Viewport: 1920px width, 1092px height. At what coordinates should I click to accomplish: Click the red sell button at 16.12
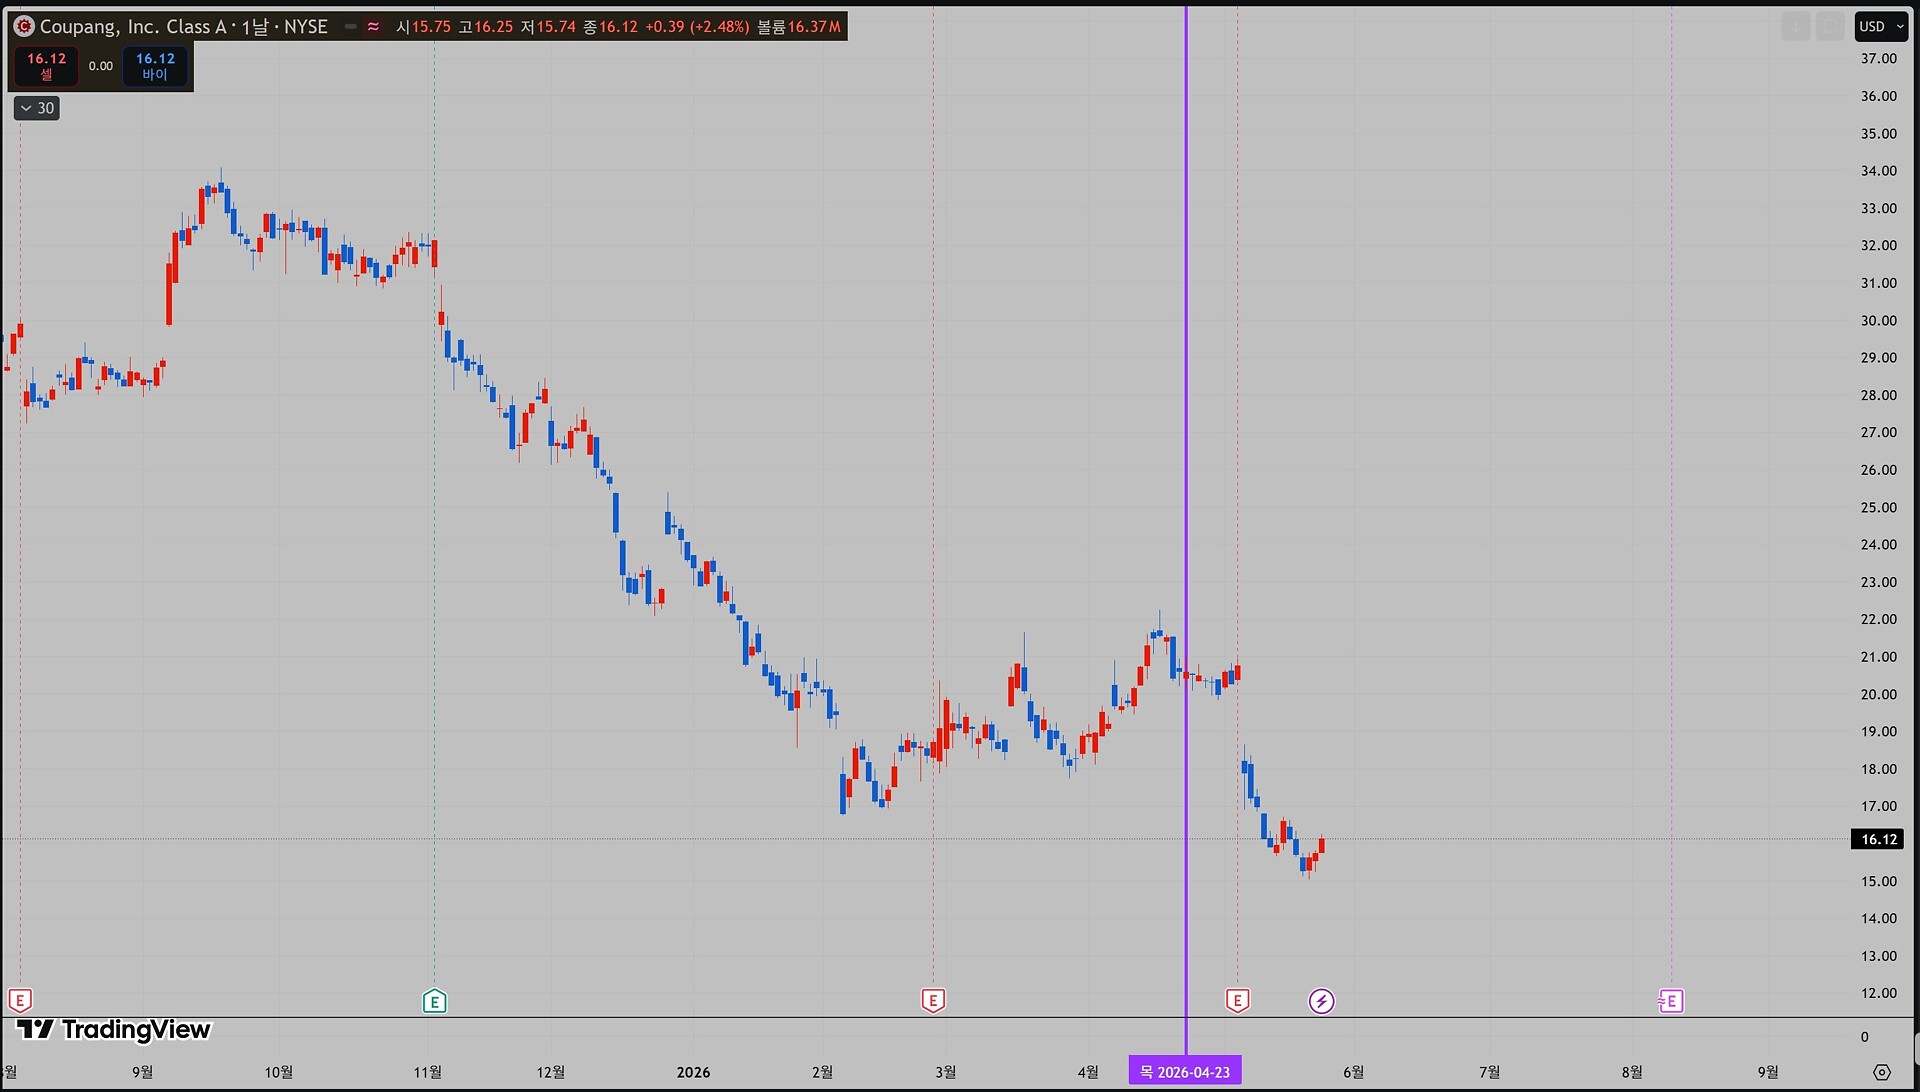pos(47,66)
